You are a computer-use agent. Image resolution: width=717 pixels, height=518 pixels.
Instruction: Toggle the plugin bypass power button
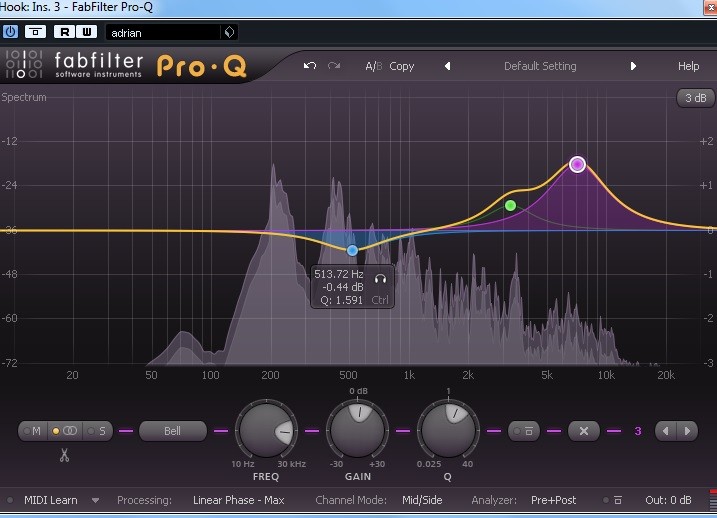click(11, 32)
